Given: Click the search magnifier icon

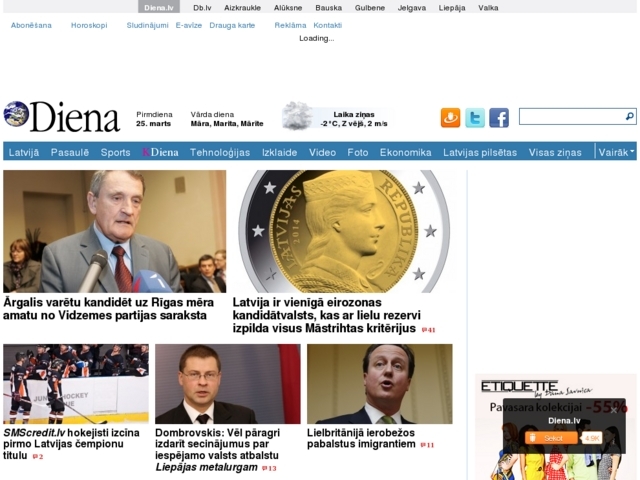Looking at the screenshot, I should 629,117.
